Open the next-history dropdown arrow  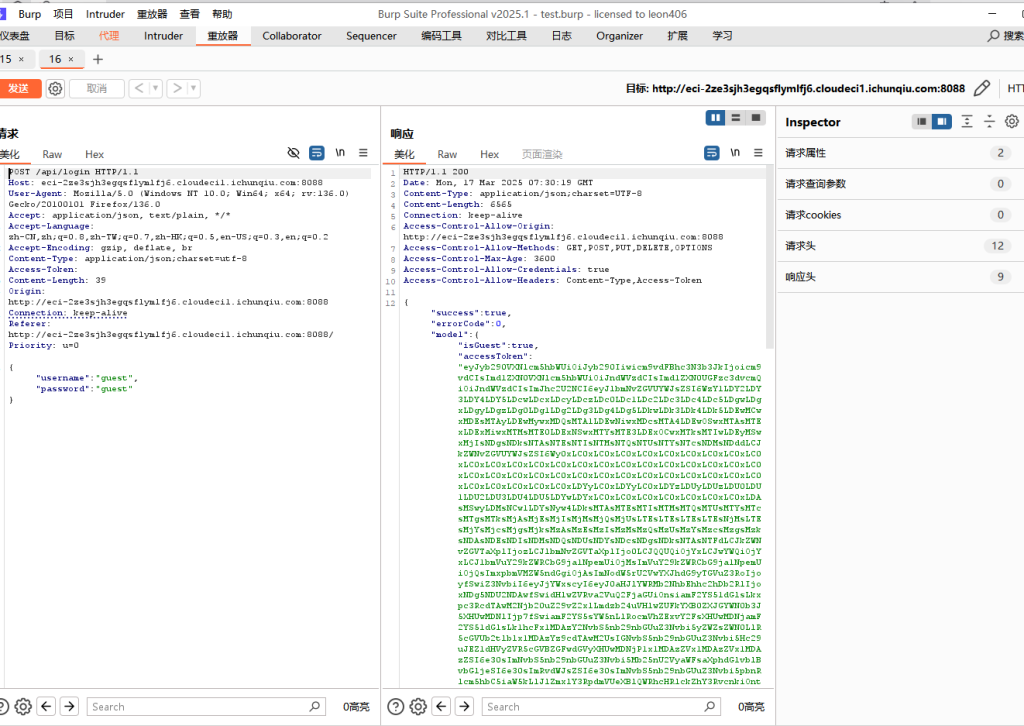tap(193, 88)
